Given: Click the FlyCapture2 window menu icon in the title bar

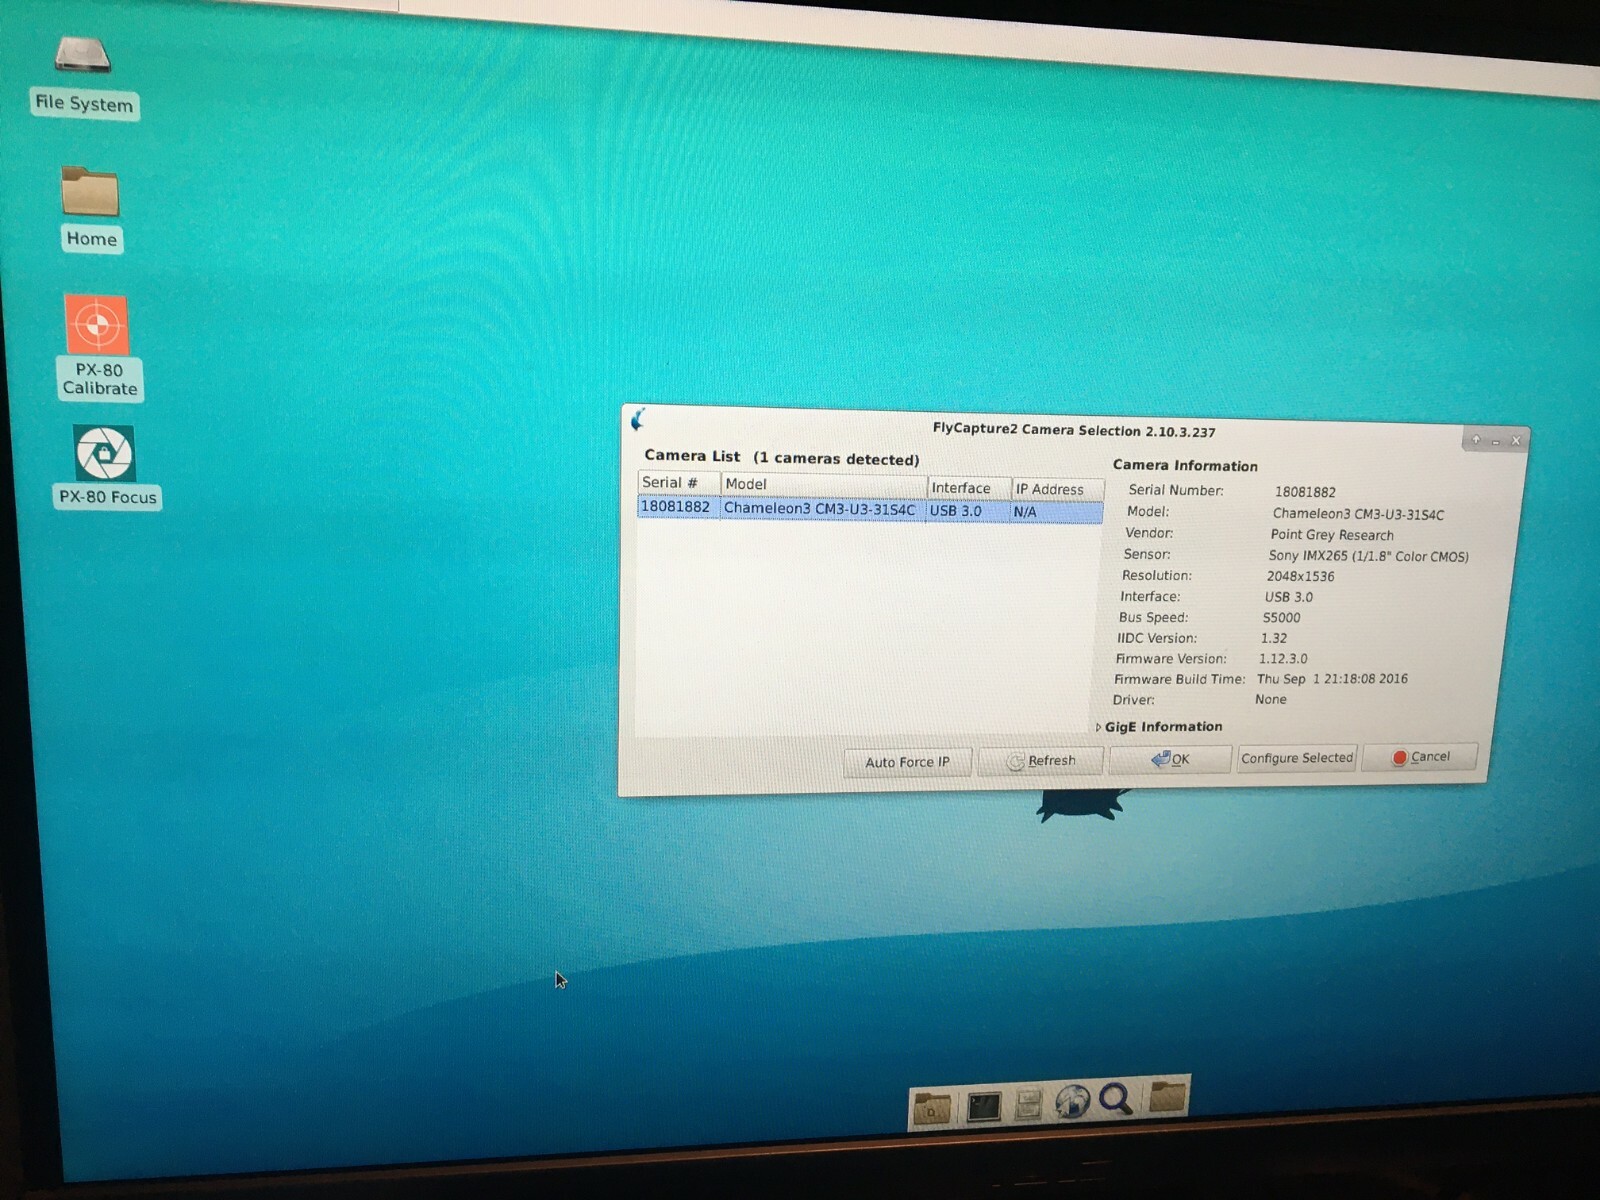Looking at the screenshot, I should pyautogui.click(x=639, y=420).
